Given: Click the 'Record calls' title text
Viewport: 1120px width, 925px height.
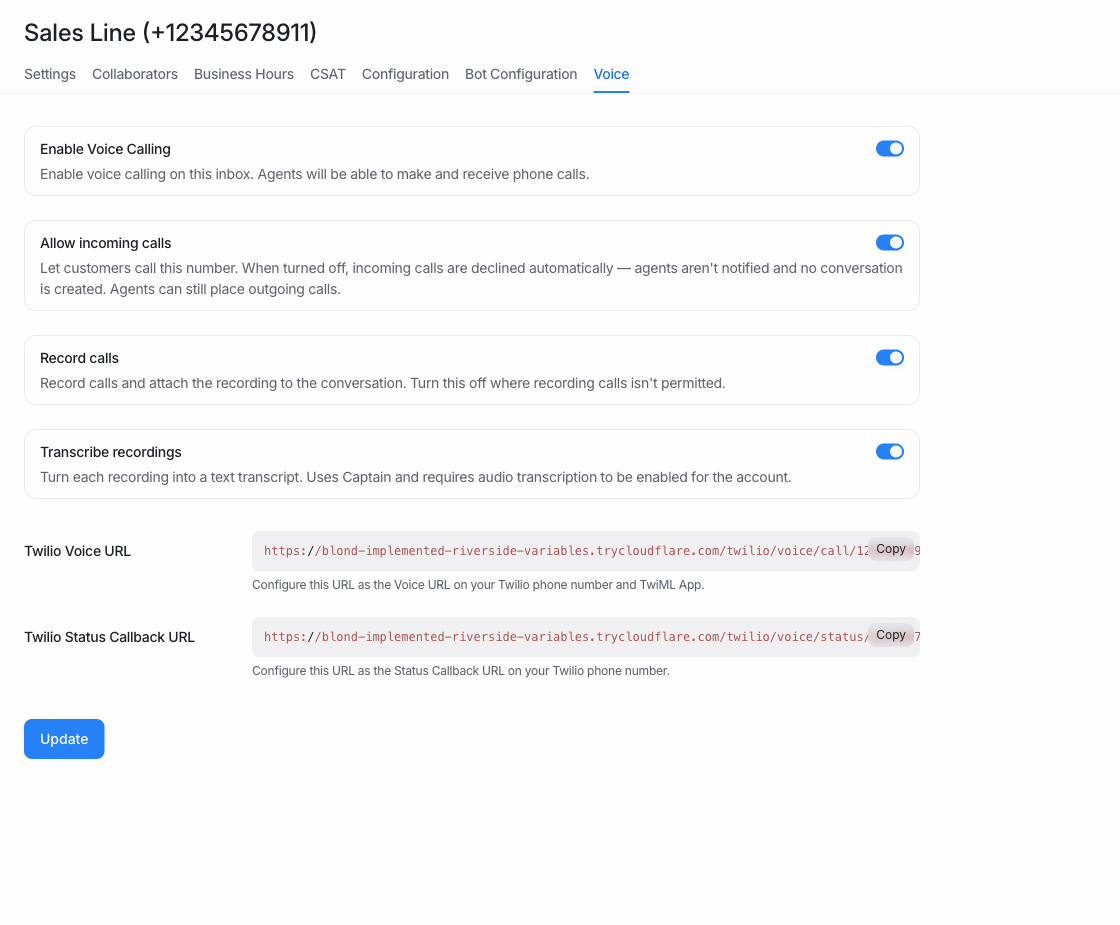Looking at the screenshot, I should click(79, 359).
